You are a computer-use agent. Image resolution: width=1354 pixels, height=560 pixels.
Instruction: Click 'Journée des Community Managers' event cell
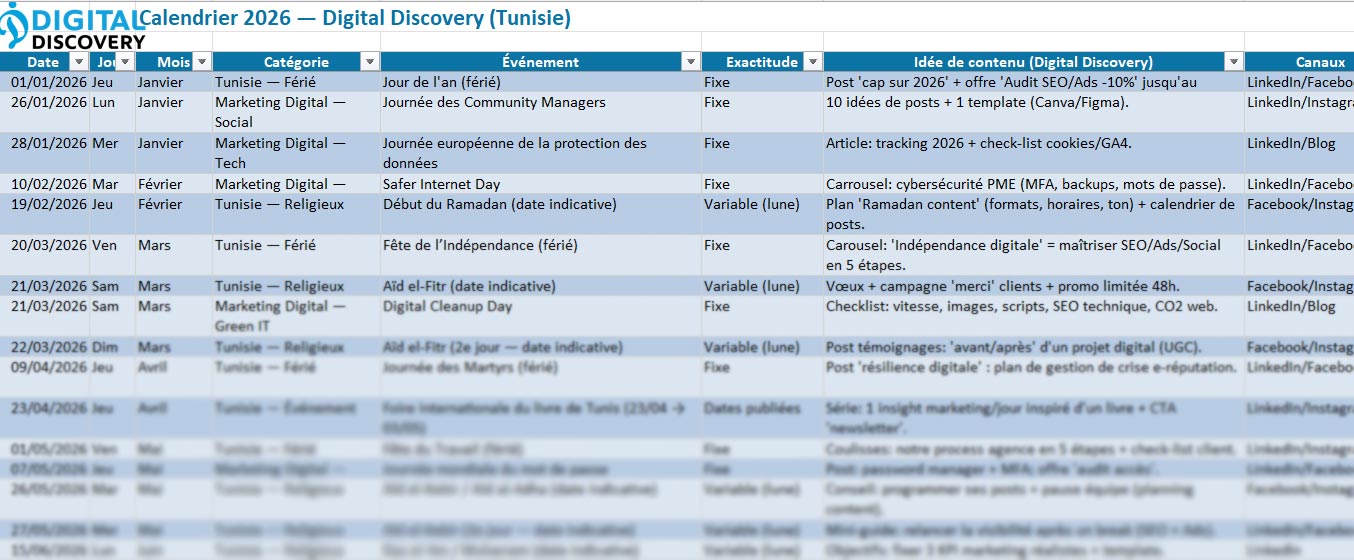click(x=541, y=112)
